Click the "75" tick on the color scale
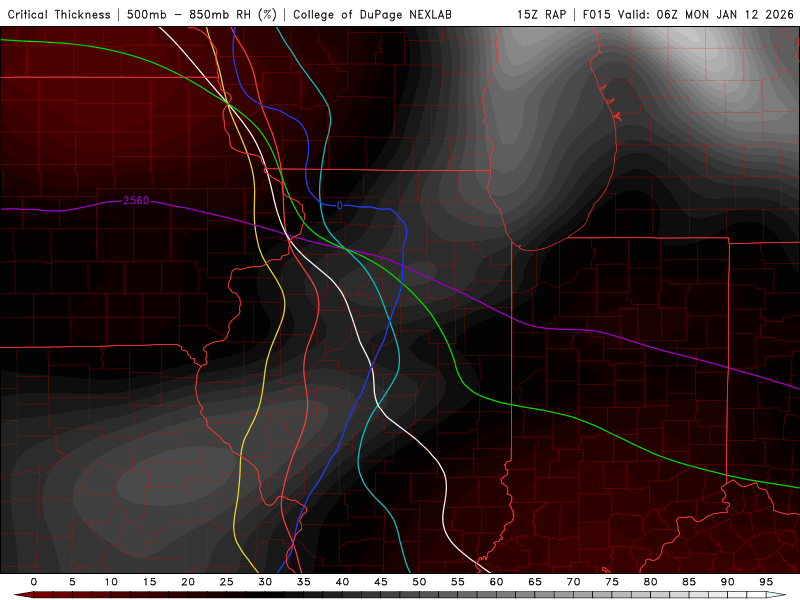This screenshot has width=800, height=600. [x=612, y=582]
